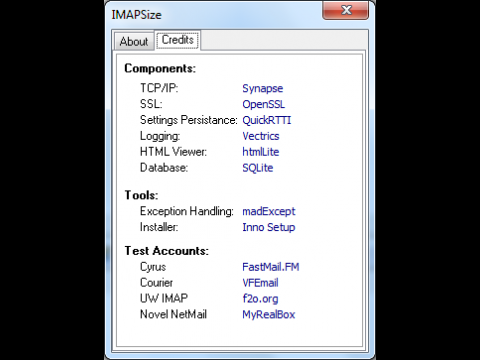
Task: Click the IMAPSize window title
Action: (136, 15)
